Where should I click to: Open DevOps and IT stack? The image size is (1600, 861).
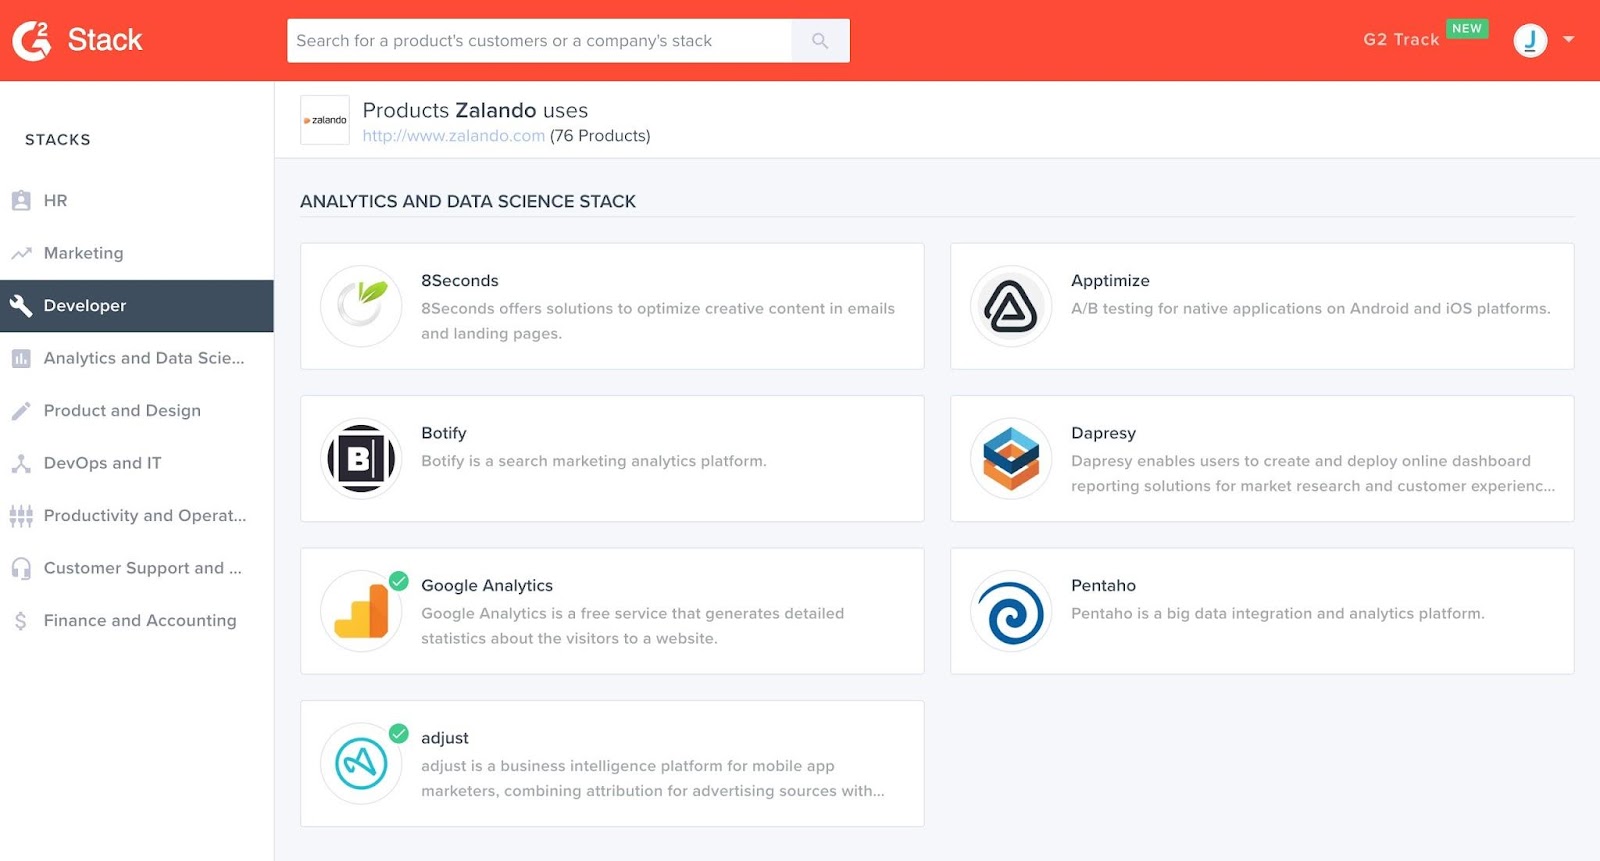click(137, 463)
